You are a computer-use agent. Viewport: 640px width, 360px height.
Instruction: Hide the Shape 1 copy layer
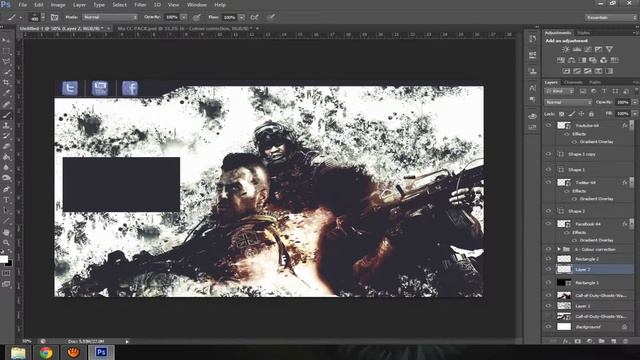(x=548, y=154)
